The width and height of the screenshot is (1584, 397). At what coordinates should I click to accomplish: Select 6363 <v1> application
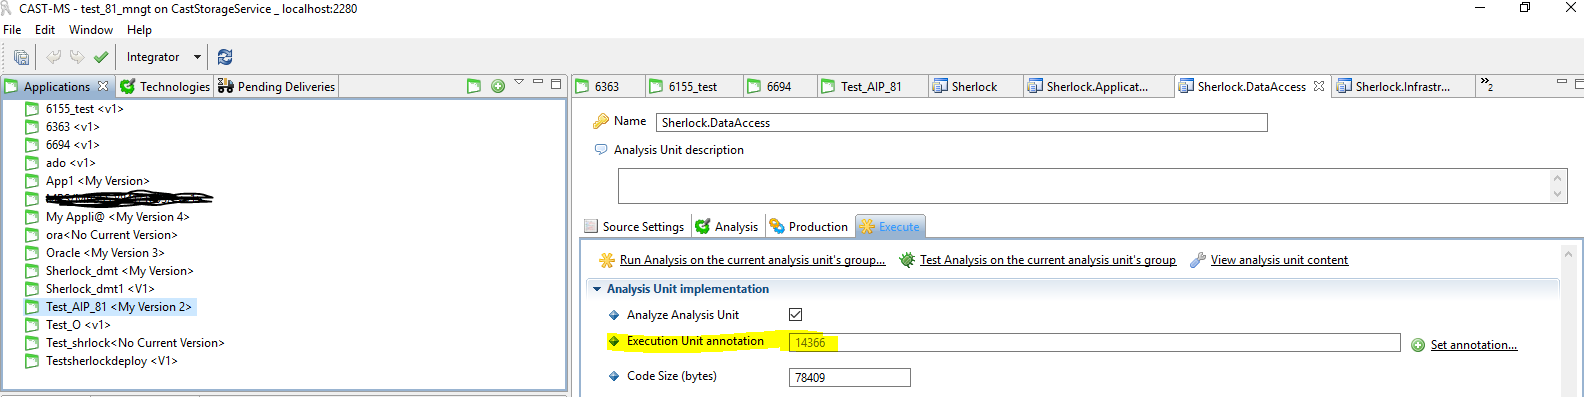point(72,127)
